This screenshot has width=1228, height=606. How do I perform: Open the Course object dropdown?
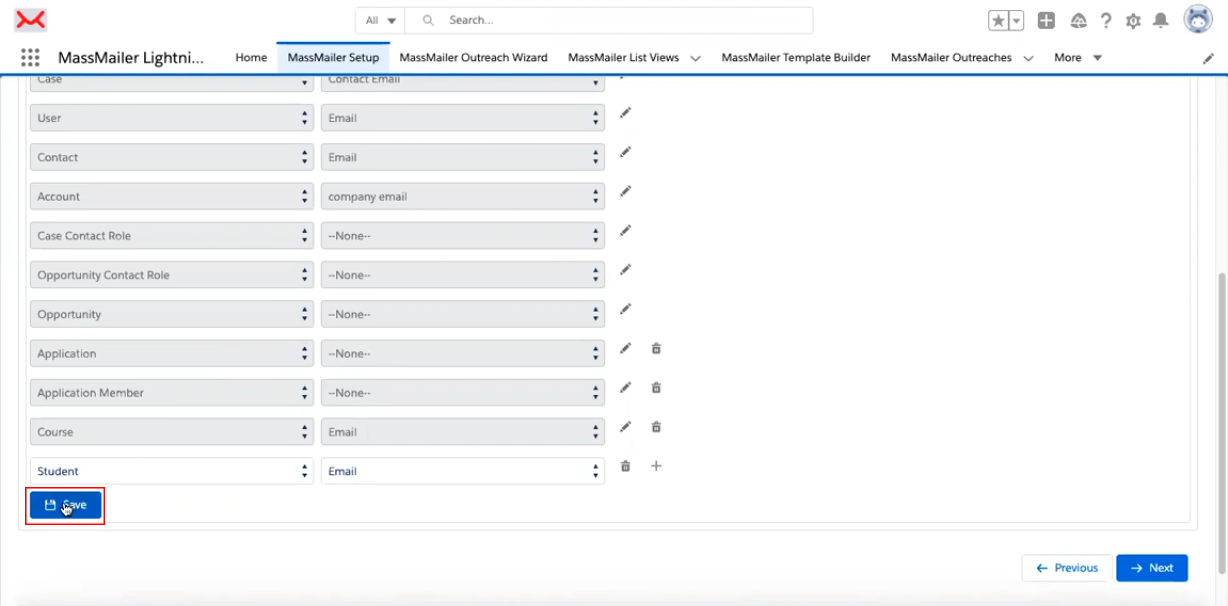pos(172,432)
